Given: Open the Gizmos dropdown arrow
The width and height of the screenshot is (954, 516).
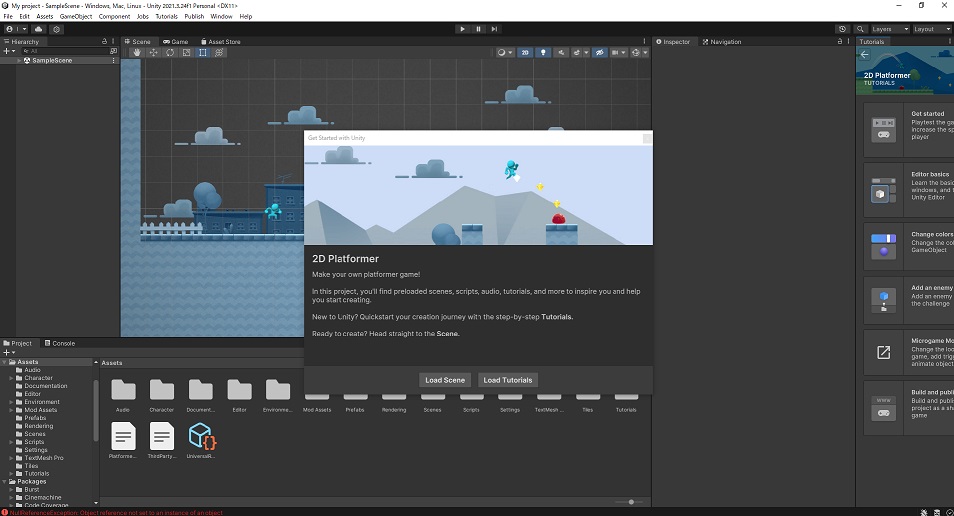Looking at the screenshot, I should coord(646,52).
